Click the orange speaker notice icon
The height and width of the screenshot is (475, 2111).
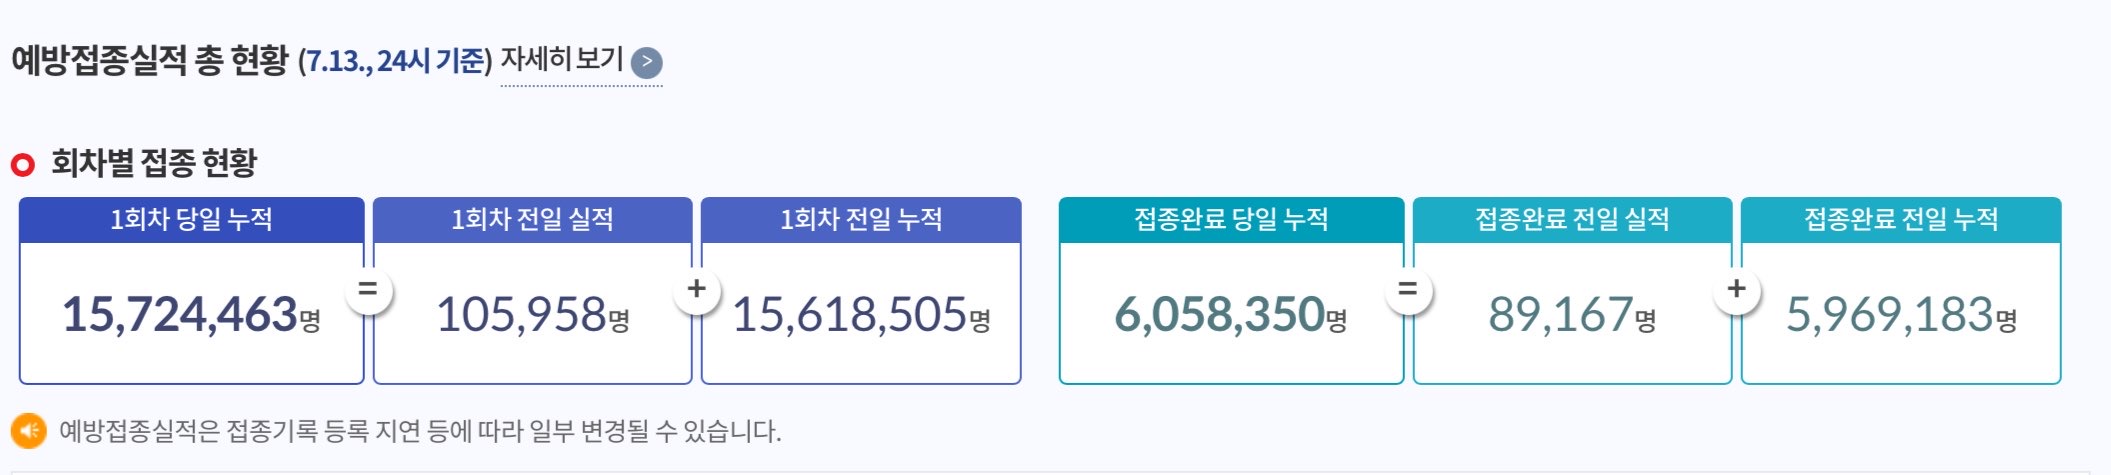(x=29, y=431)
